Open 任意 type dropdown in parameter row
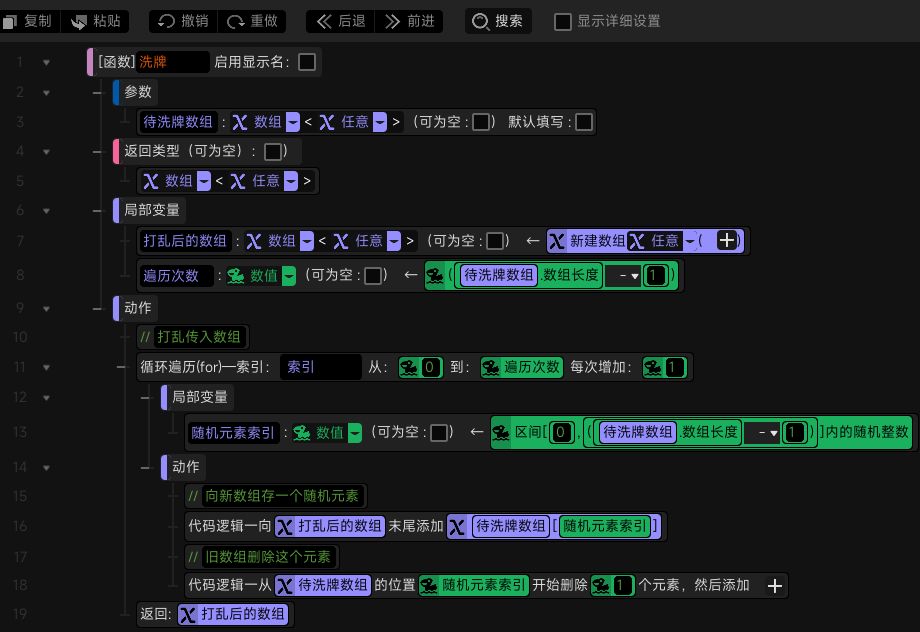 (380, 122)
